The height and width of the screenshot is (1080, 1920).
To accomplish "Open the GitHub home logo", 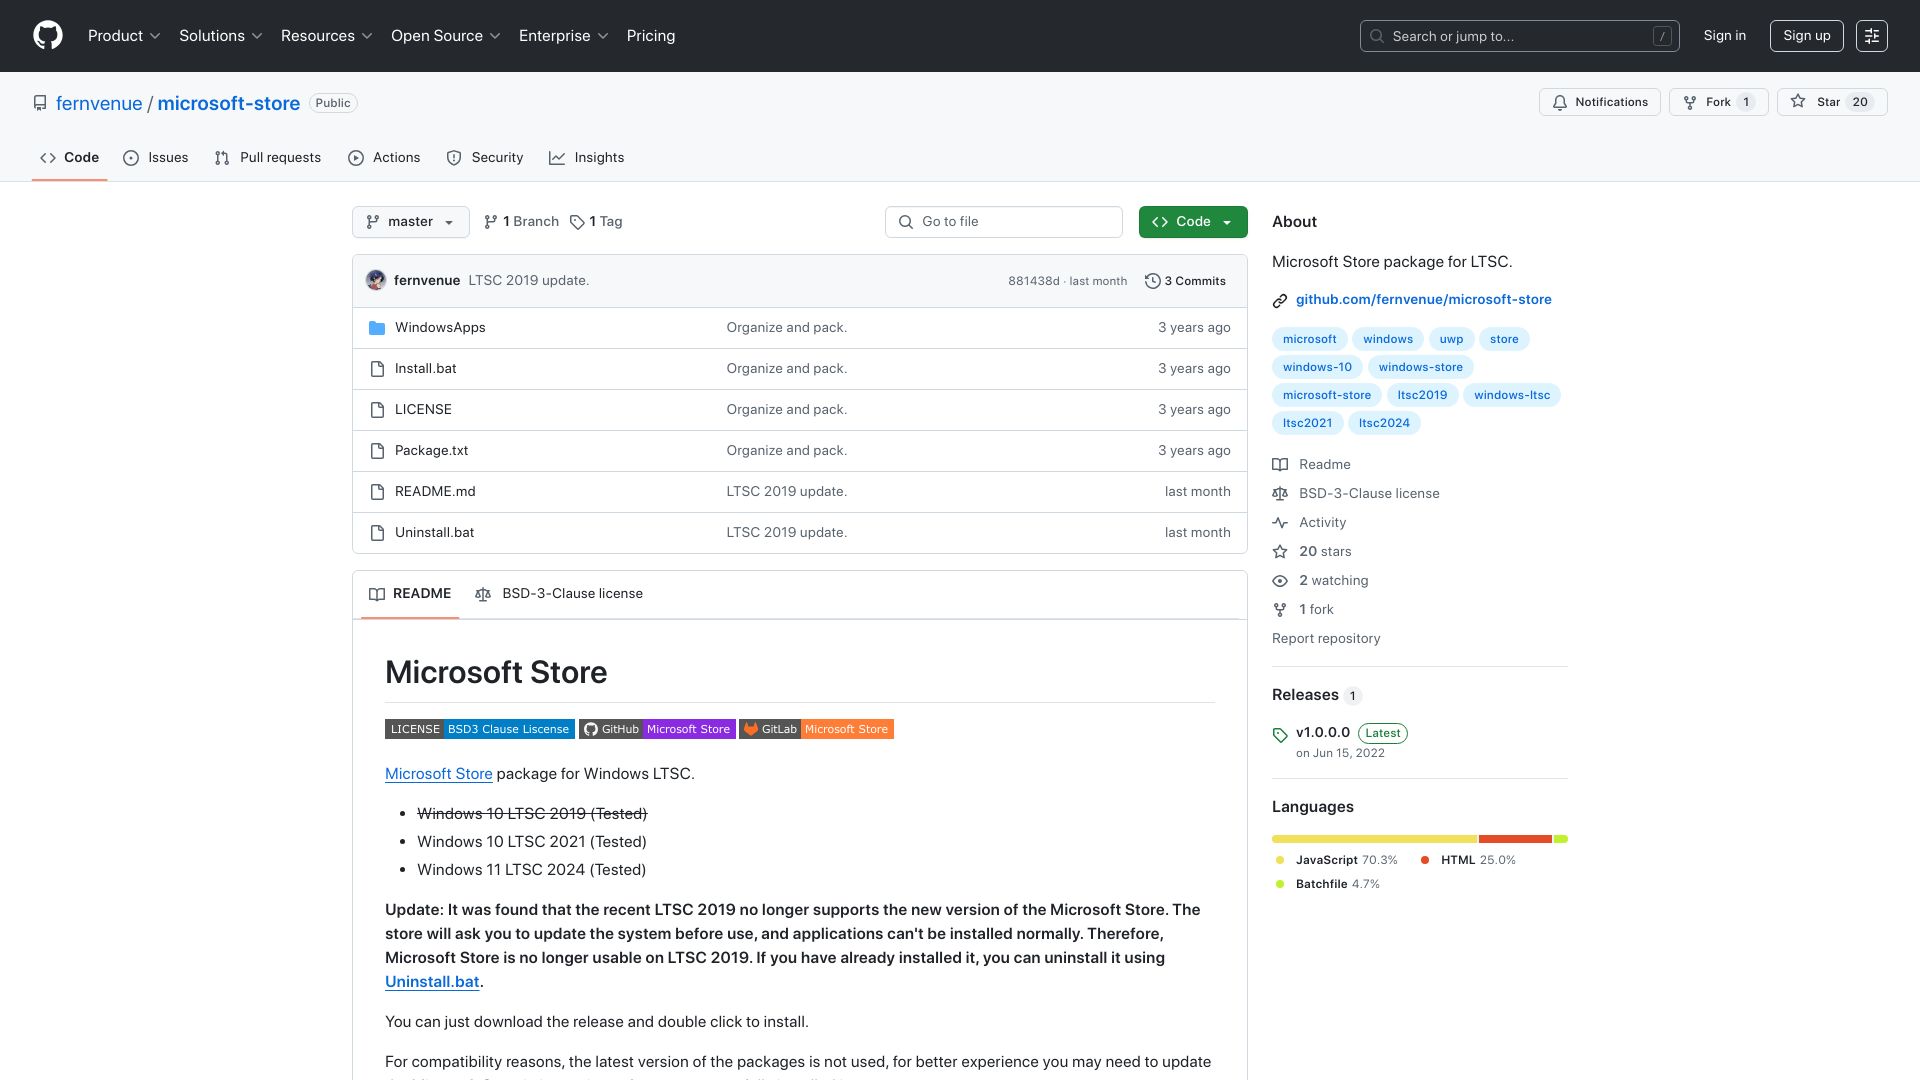I will coord(48,36).
